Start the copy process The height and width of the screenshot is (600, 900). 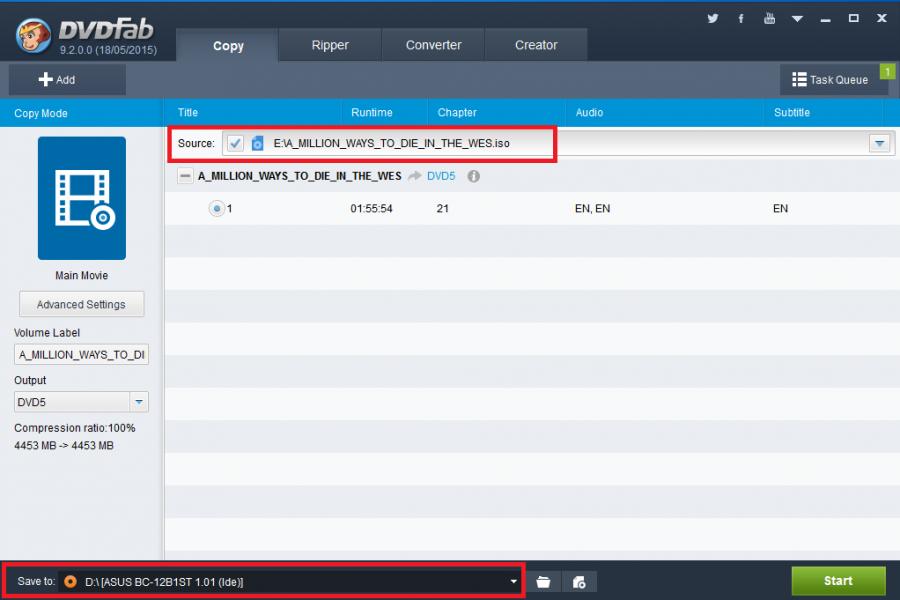click(839, 580)
